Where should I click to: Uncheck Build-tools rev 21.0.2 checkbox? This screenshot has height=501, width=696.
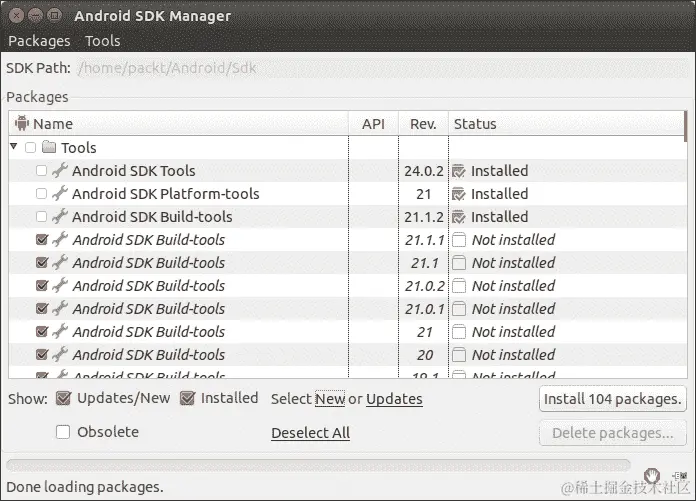[x=42, y=285]
